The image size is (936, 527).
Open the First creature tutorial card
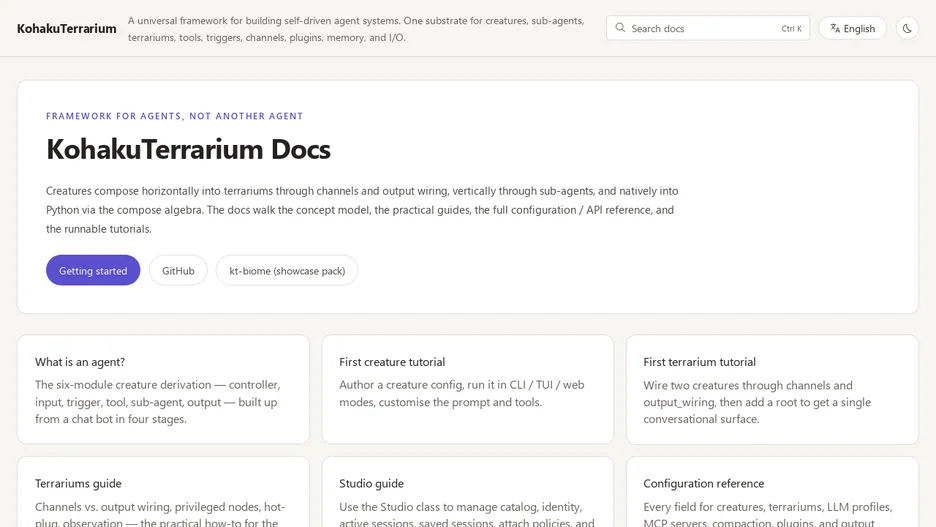467,389
